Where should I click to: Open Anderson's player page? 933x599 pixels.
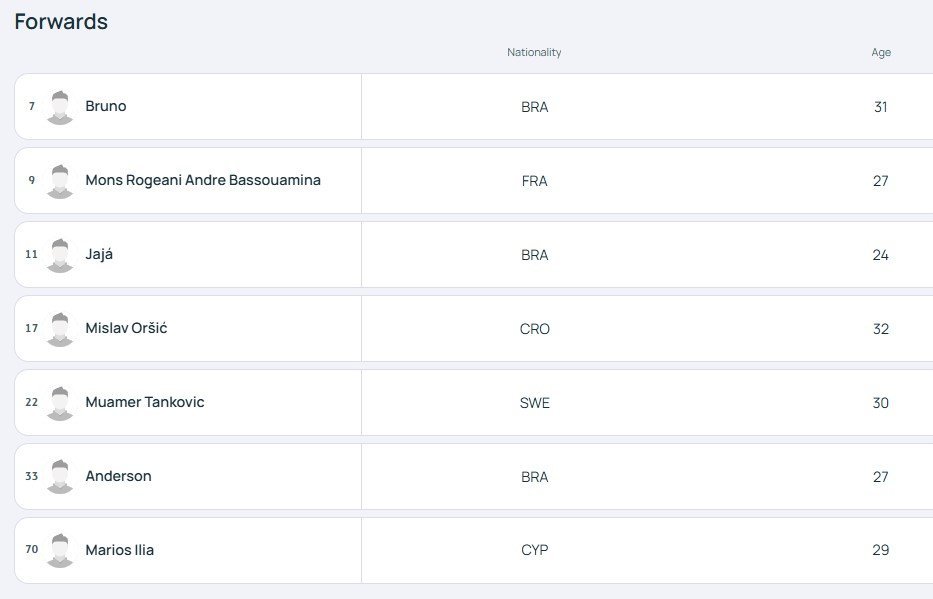click(x=118, y=476)
